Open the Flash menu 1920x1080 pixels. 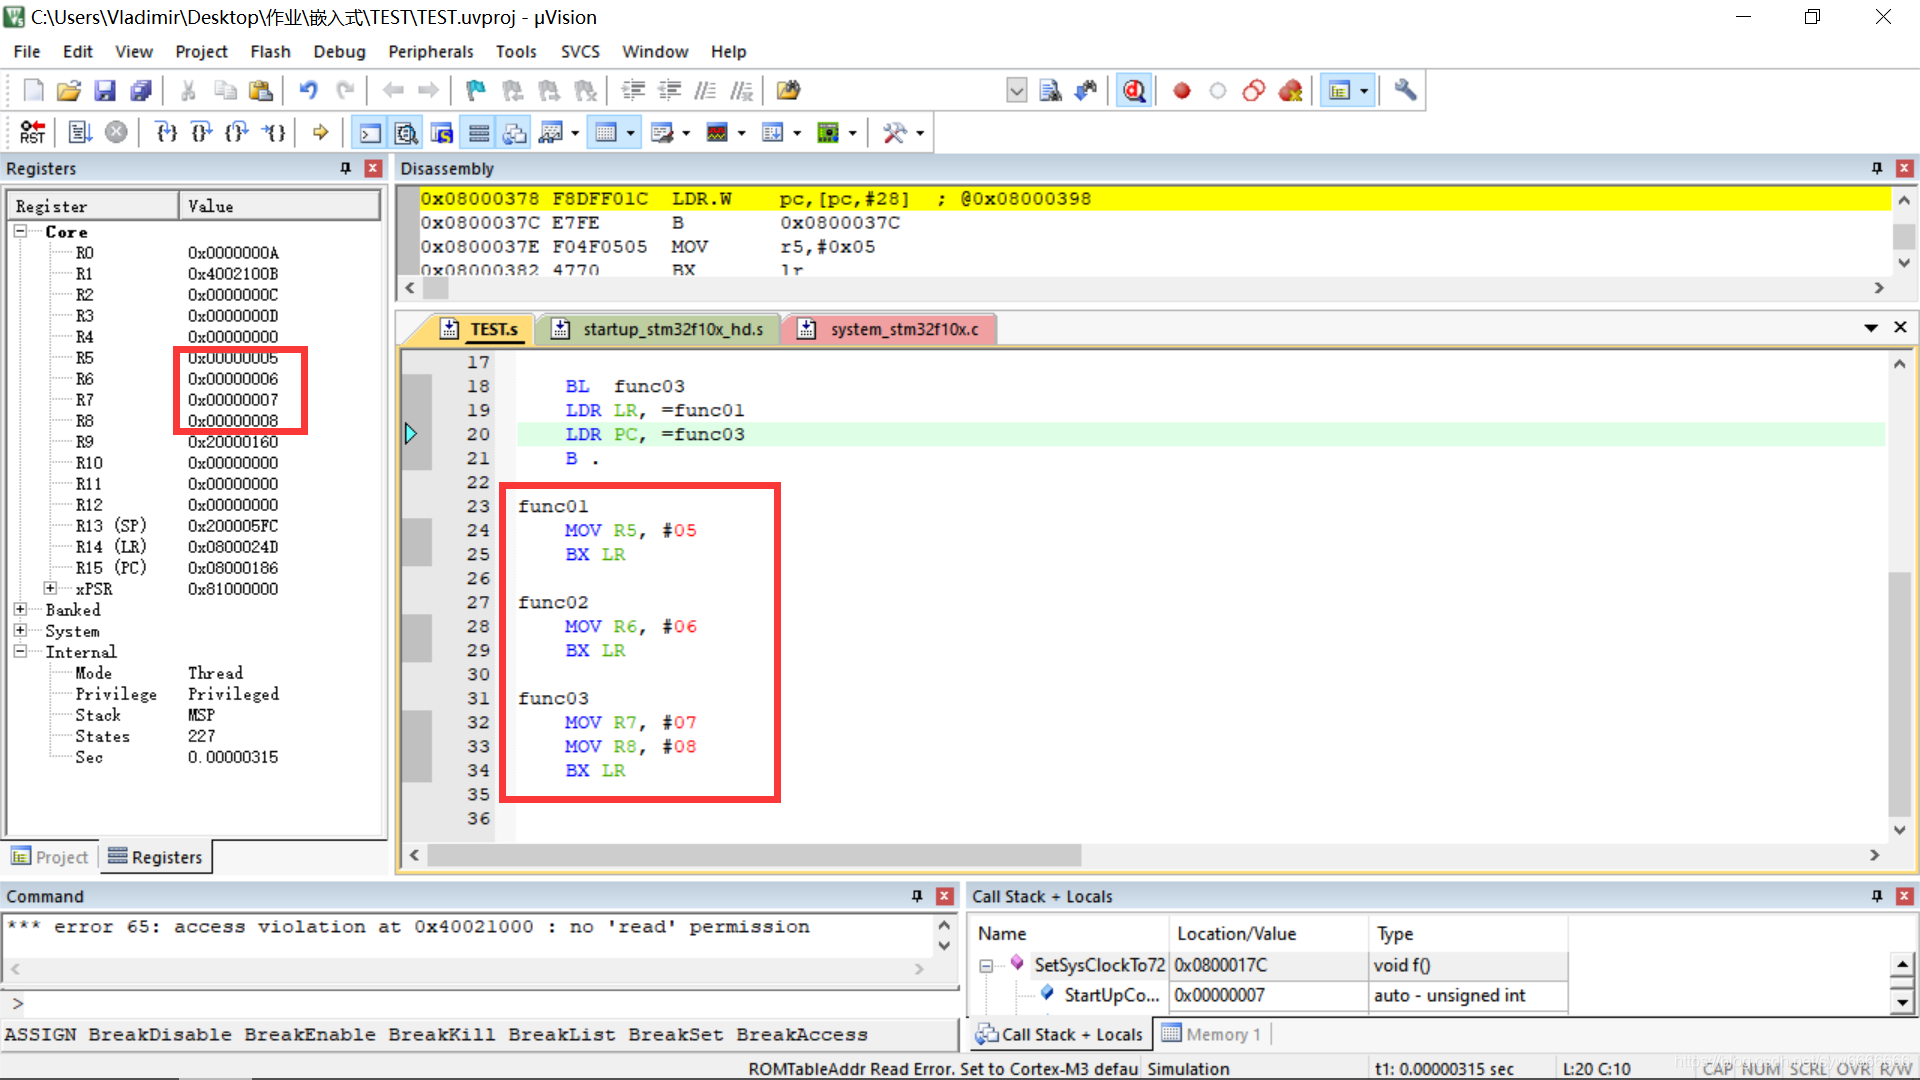click(270, 51)
